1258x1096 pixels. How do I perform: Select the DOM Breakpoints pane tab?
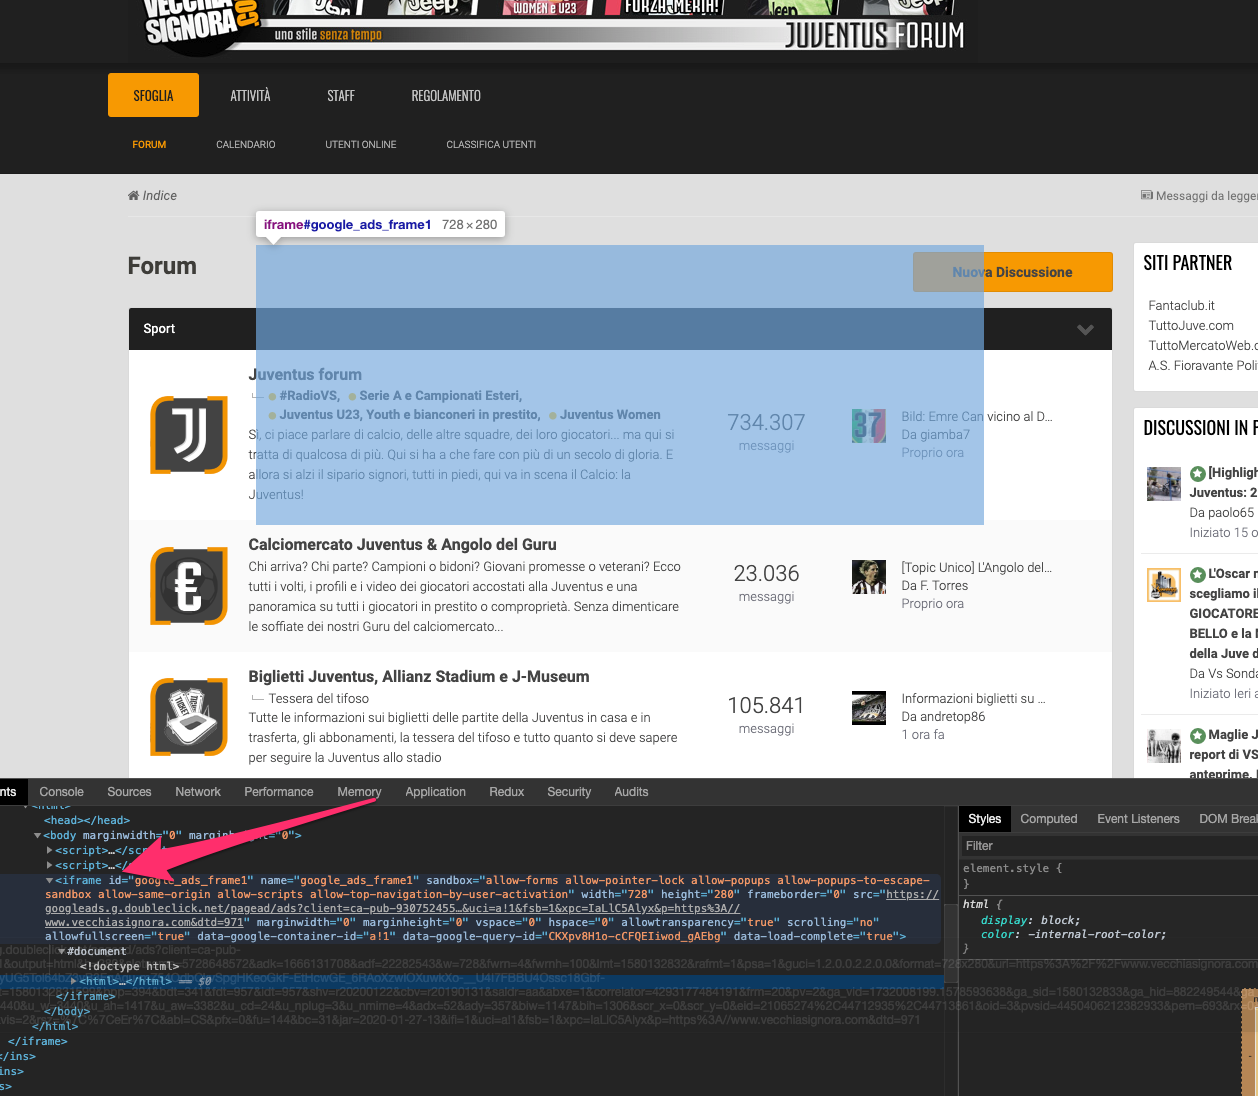(x=1228, y=819)
